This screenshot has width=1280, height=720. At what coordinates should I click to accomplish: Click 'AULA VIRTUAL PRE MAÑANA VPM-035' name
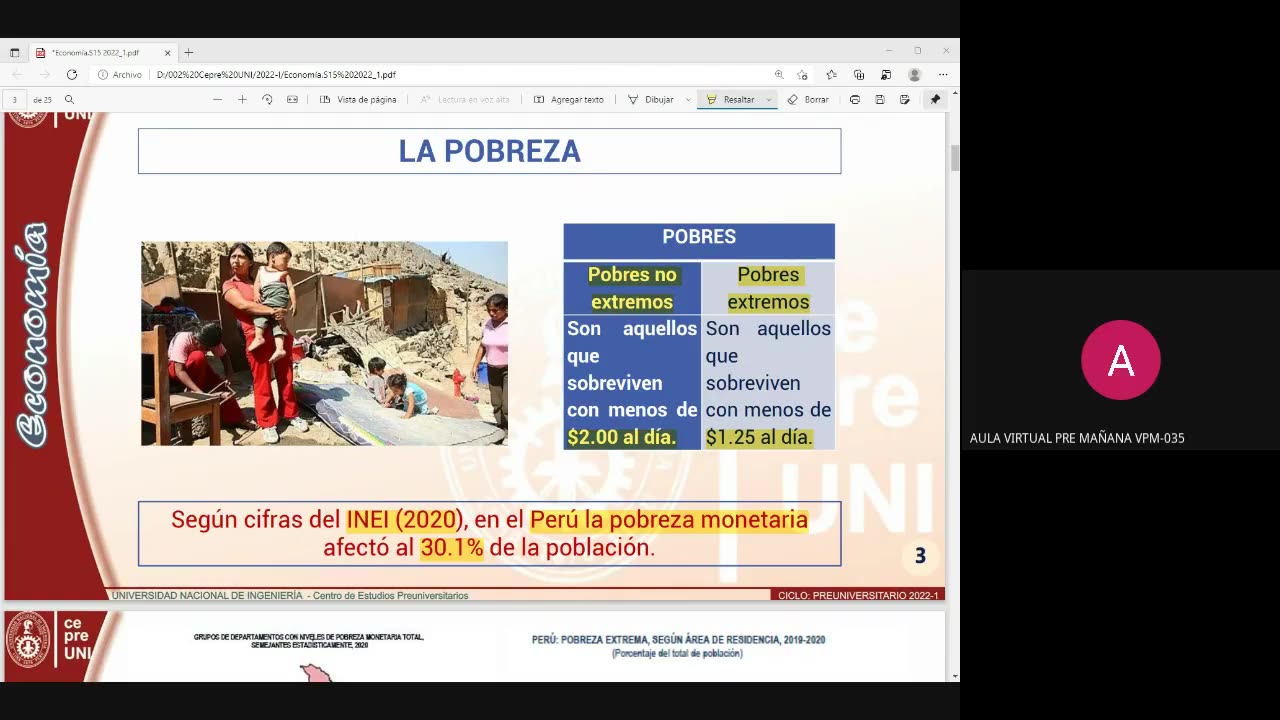point(1077,438)
